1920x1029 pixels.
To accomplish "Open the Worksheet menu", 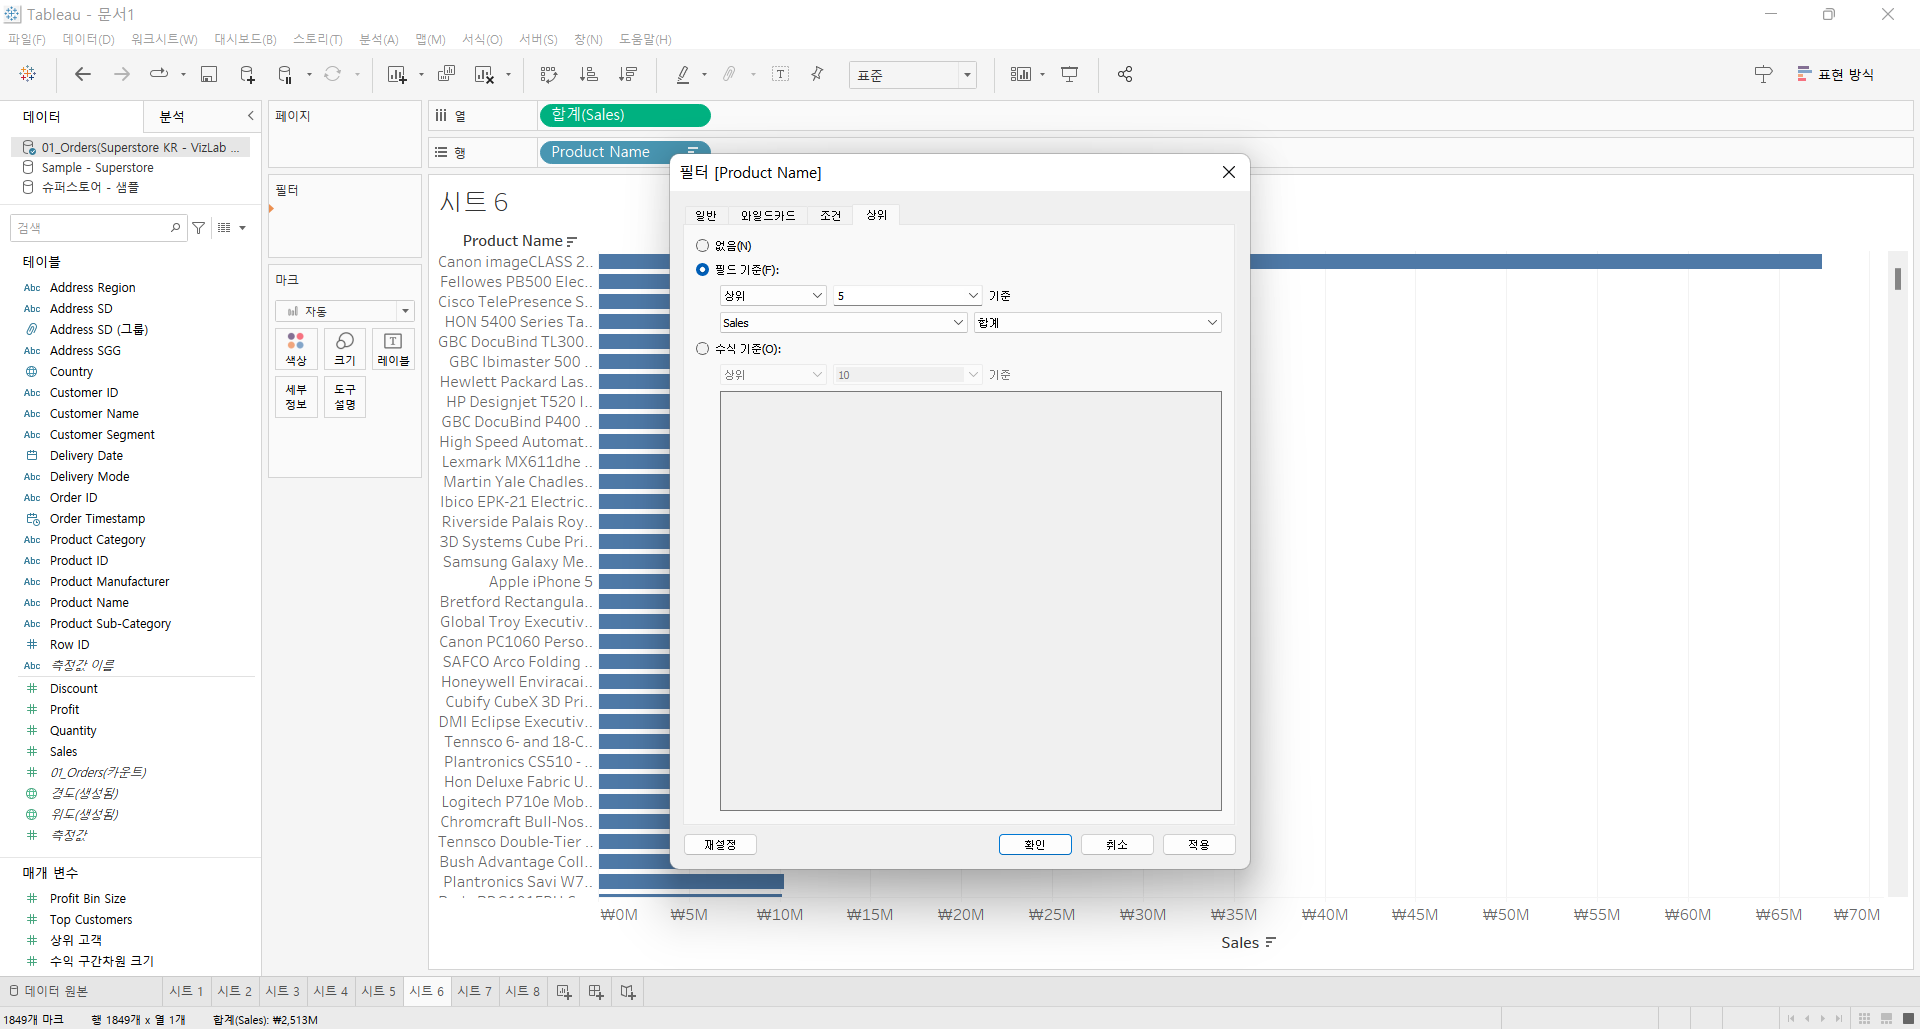I will [x=164, y=39].
